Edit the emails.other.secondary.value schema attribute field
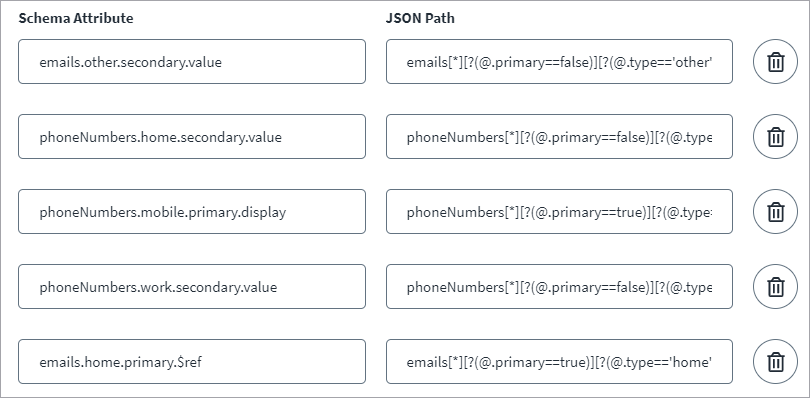 [x=192, y=62]
